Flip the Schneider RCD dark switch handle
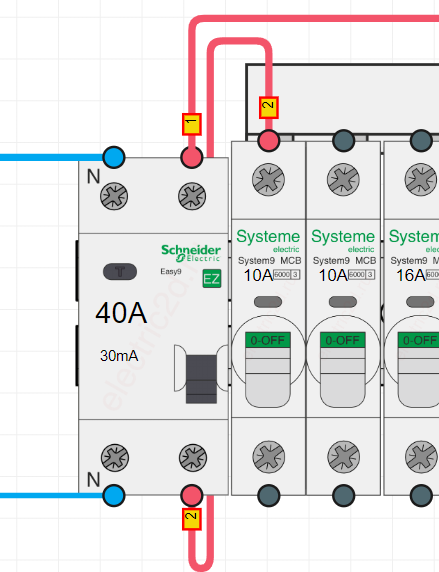The image size is (439, 572). [201, 379]
